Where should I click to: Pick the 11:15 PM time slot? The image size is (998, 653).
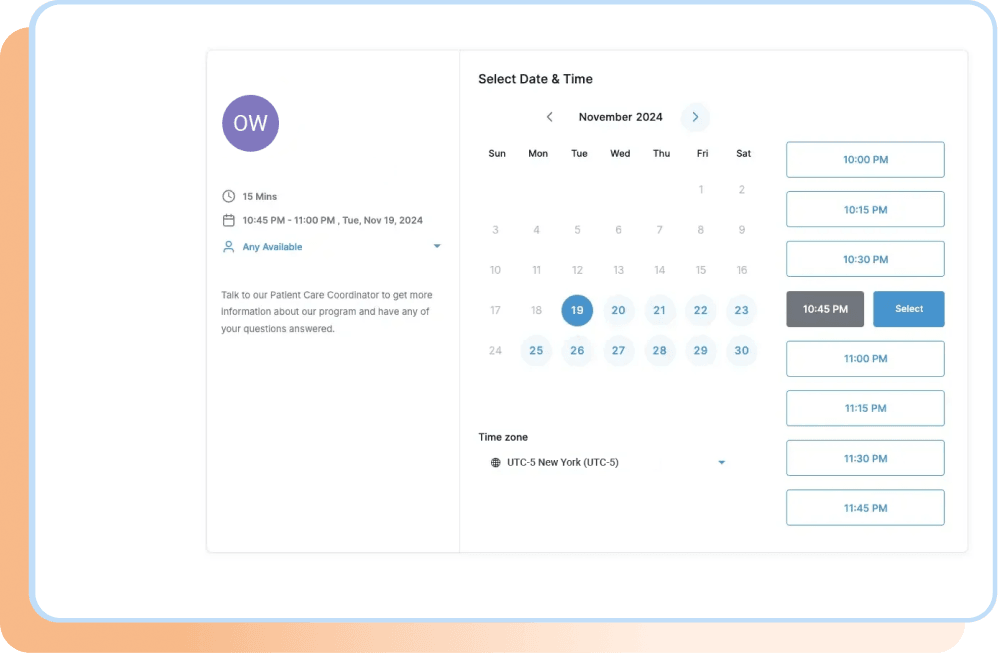point(864,408)
